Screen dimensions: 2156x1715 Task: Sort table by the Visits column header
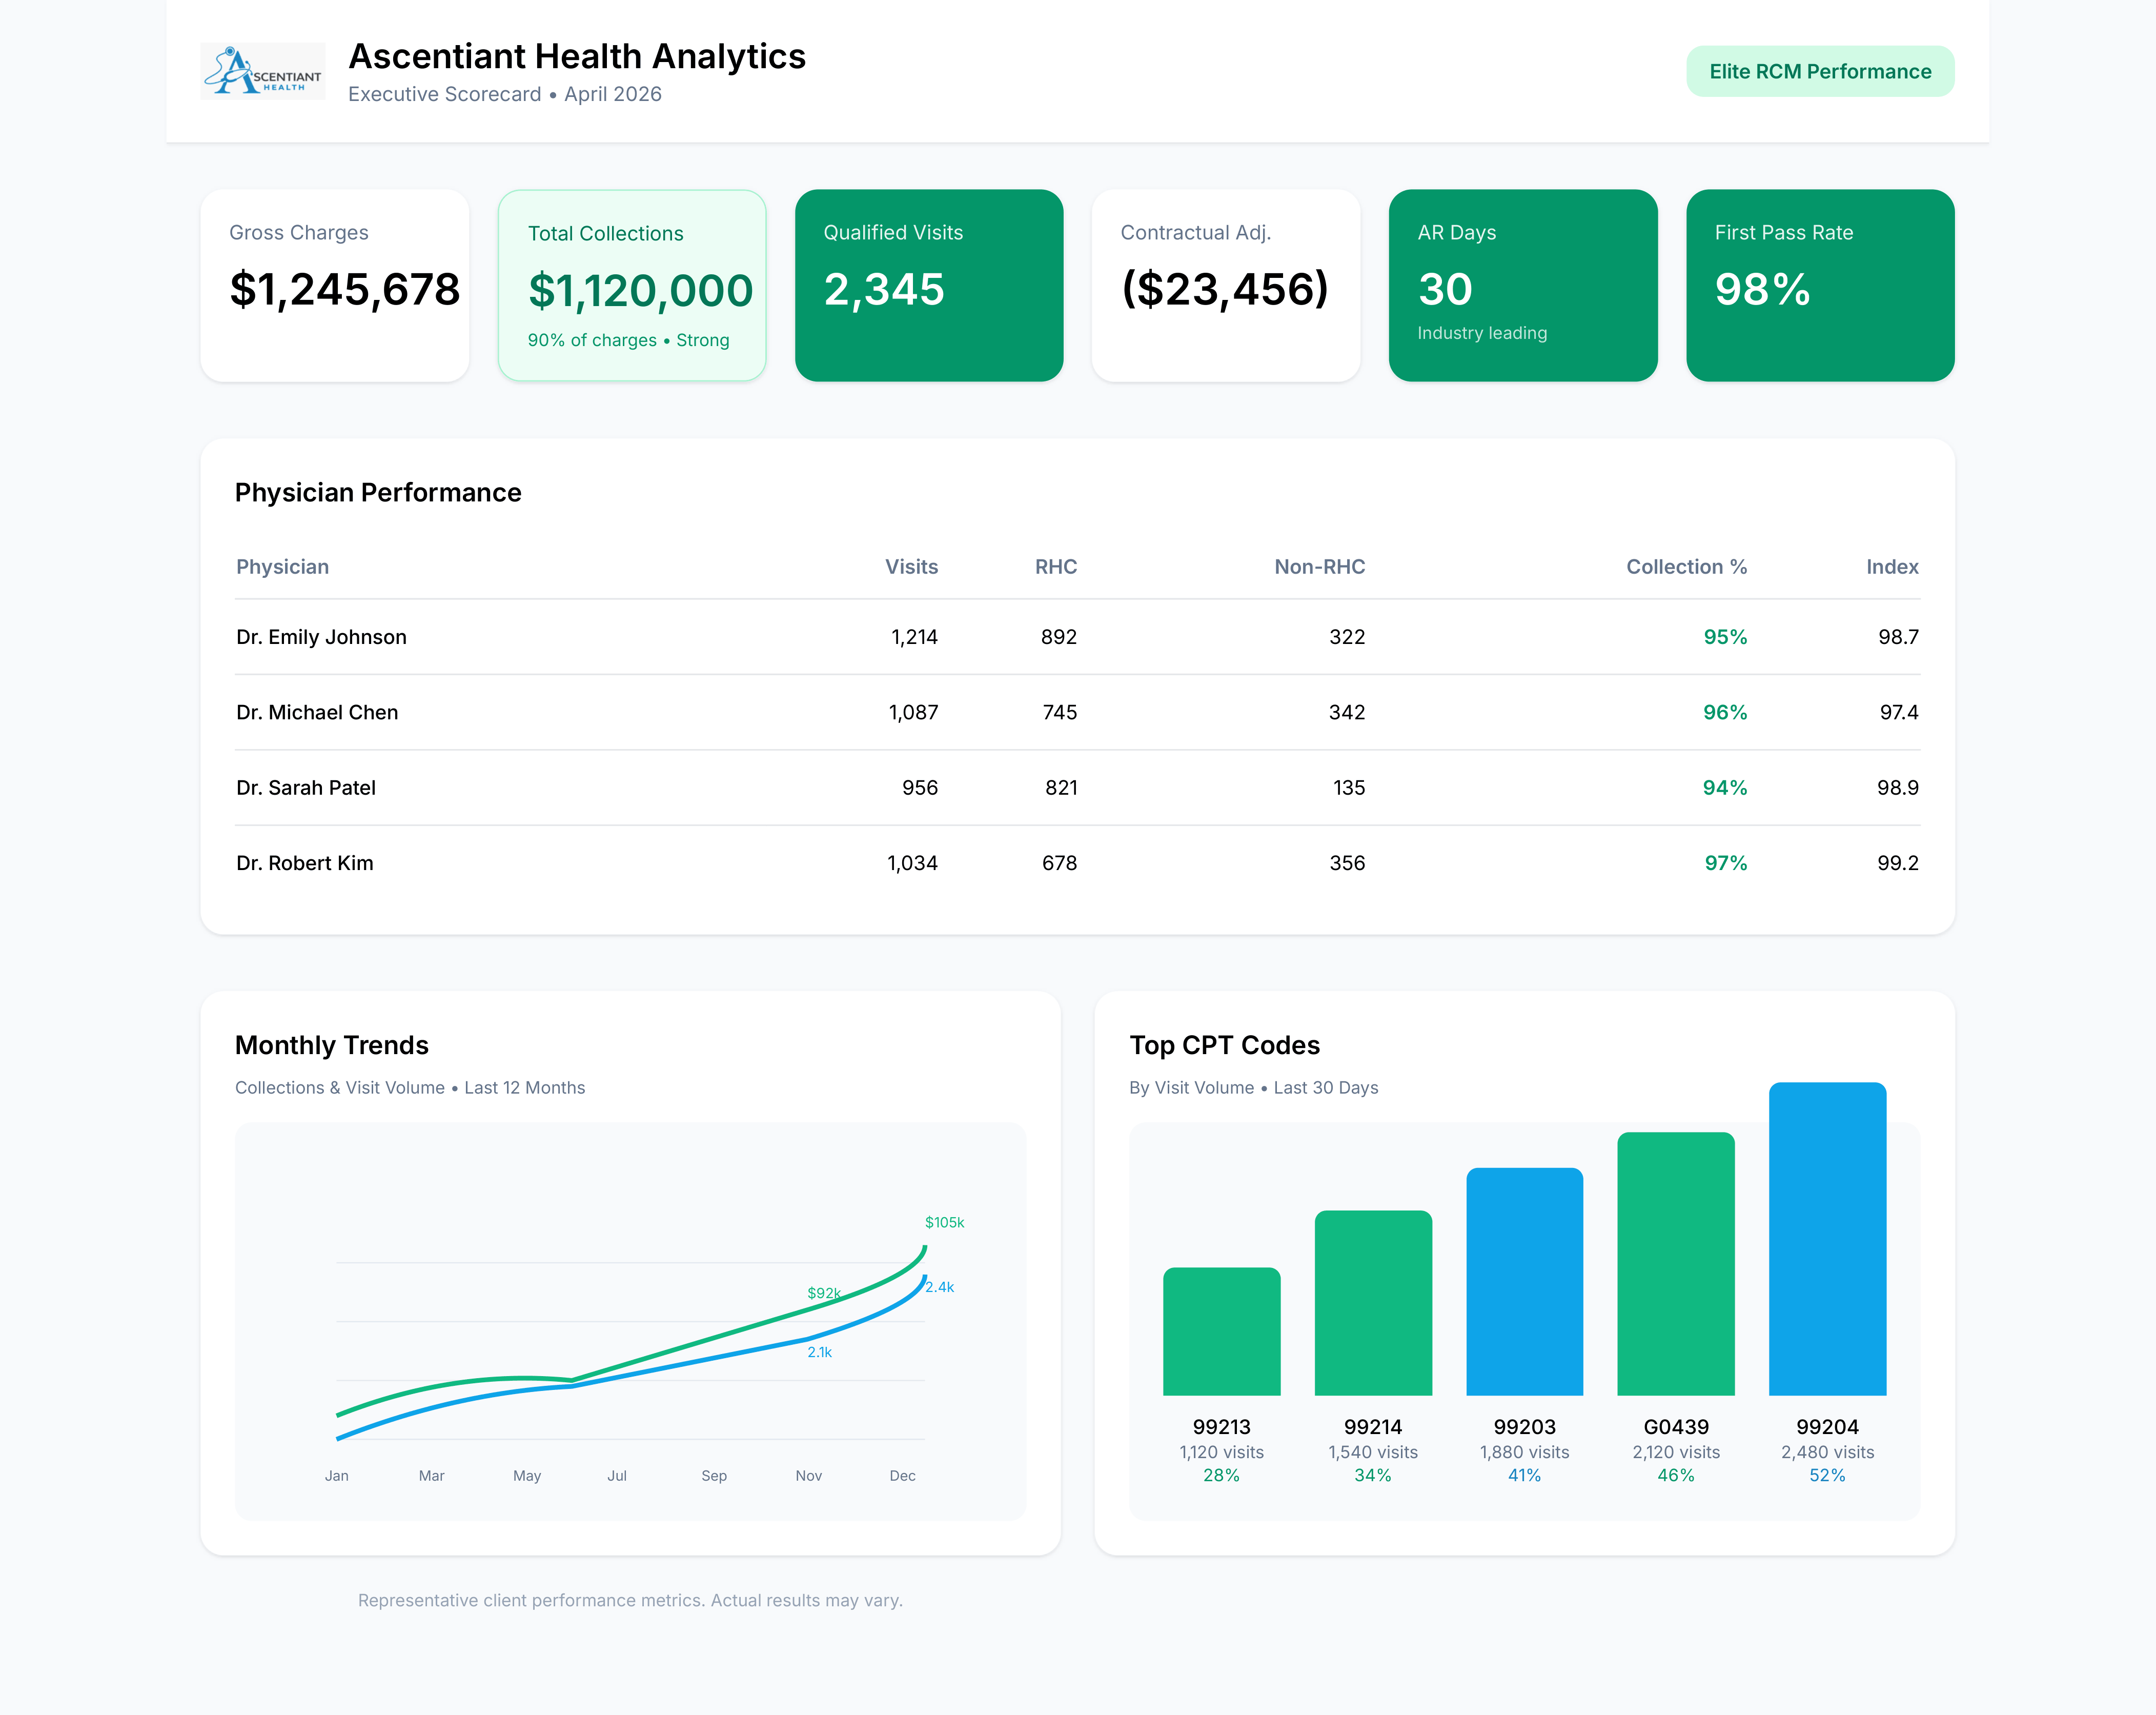click(911, 566)
